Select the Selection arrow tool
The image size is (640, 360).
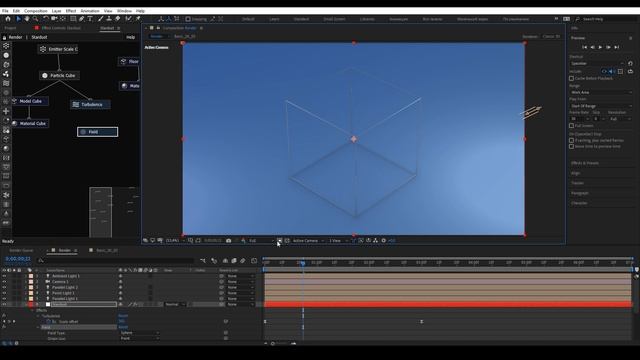pyautogui.click(x=18, y=19)
